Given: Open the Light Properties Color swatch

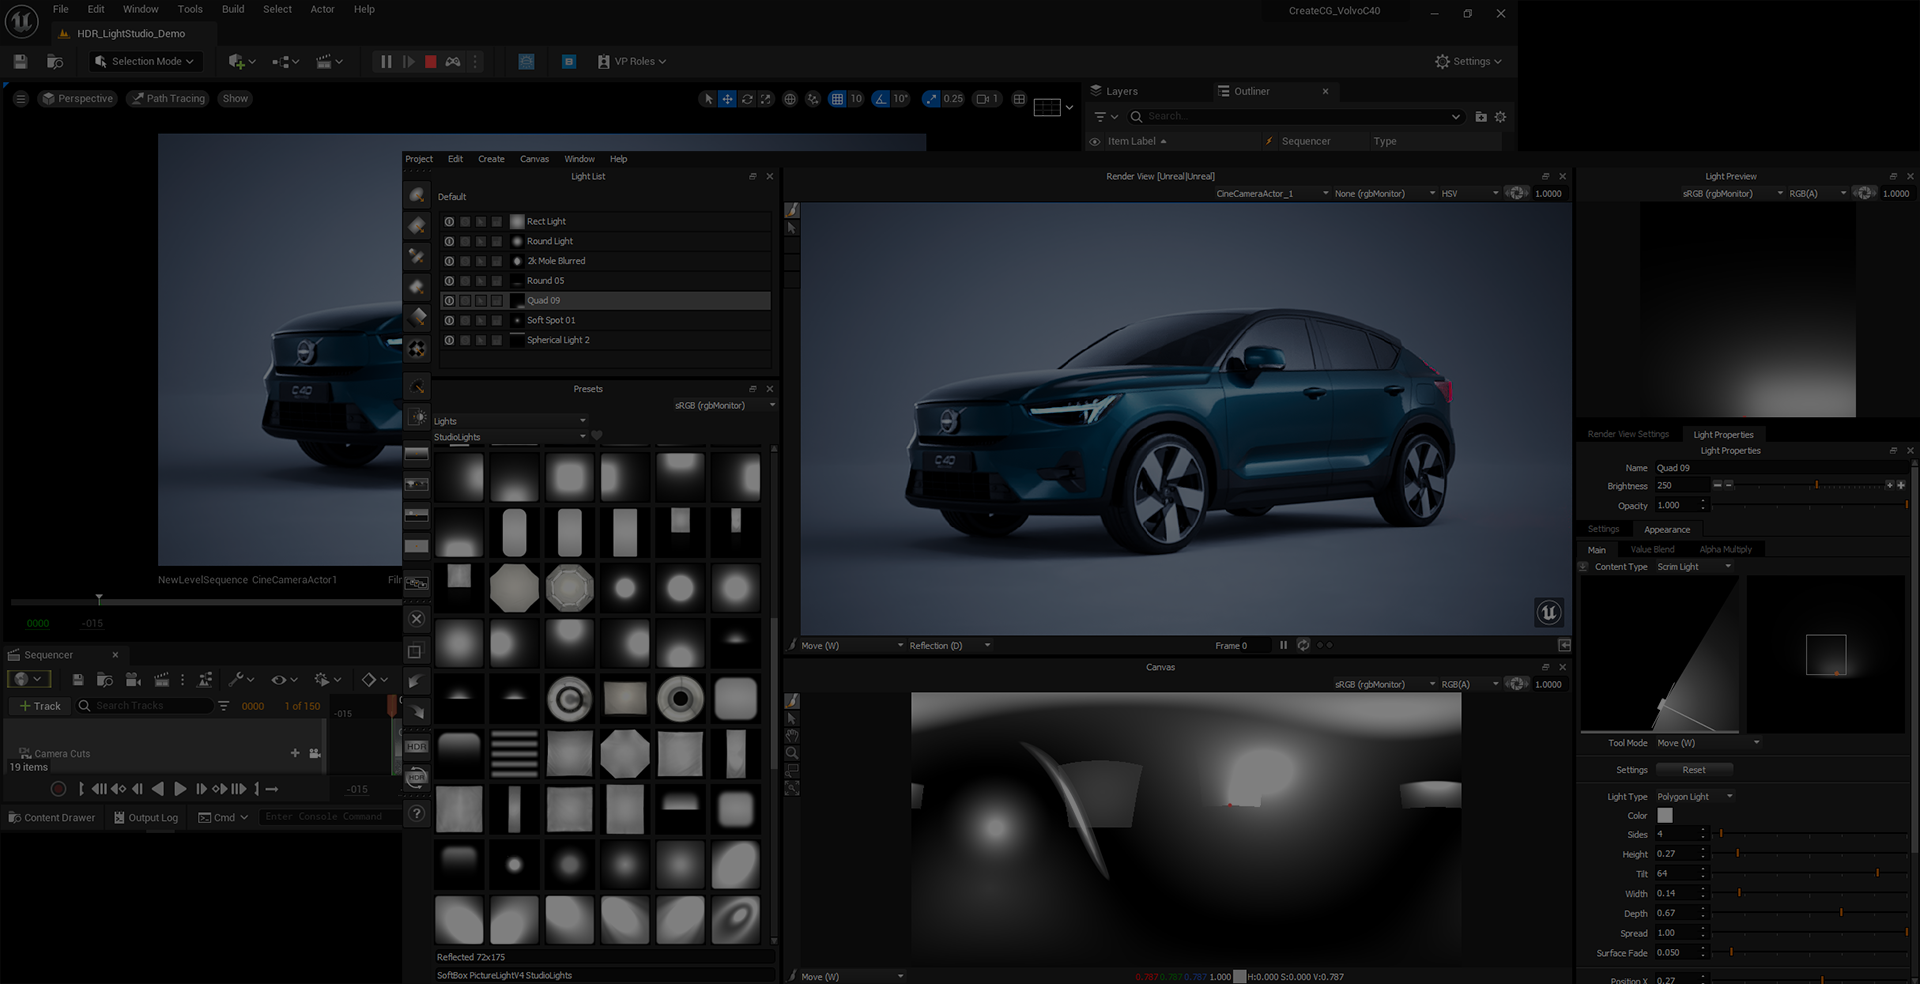Looking at the screenshot, I should click(1665, 816).
